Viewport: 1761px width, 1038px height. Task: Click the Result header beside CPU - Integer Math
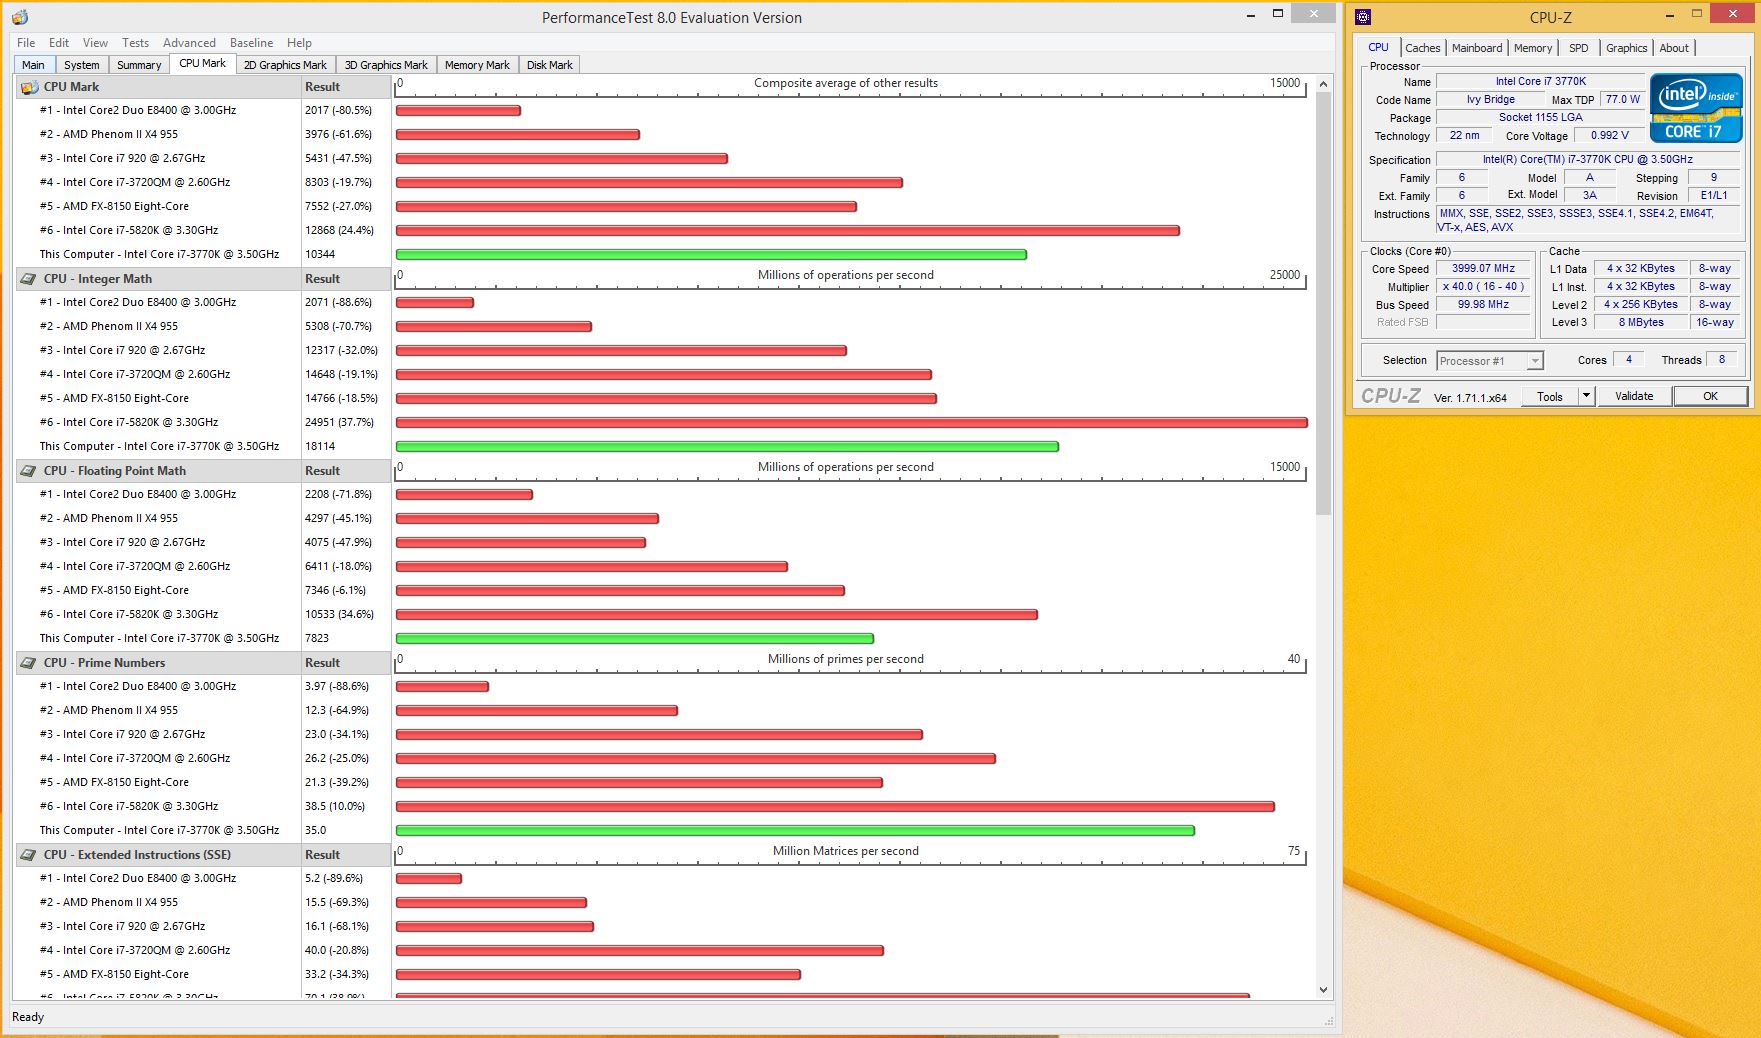pyautogui.click(x=346, y=279)
